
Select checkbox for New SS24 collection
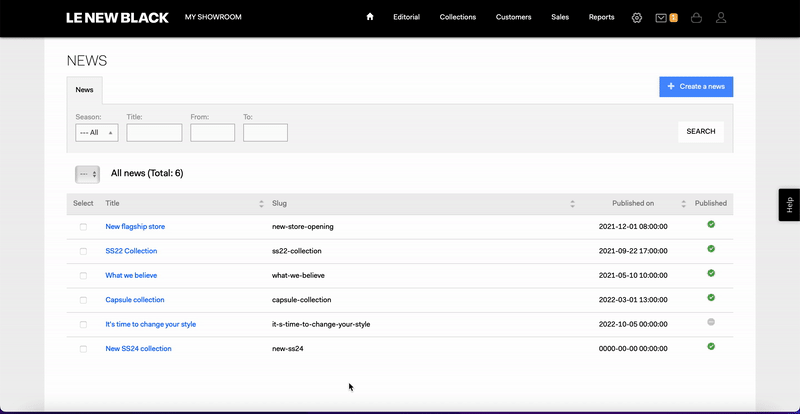[x=83, y=349]
